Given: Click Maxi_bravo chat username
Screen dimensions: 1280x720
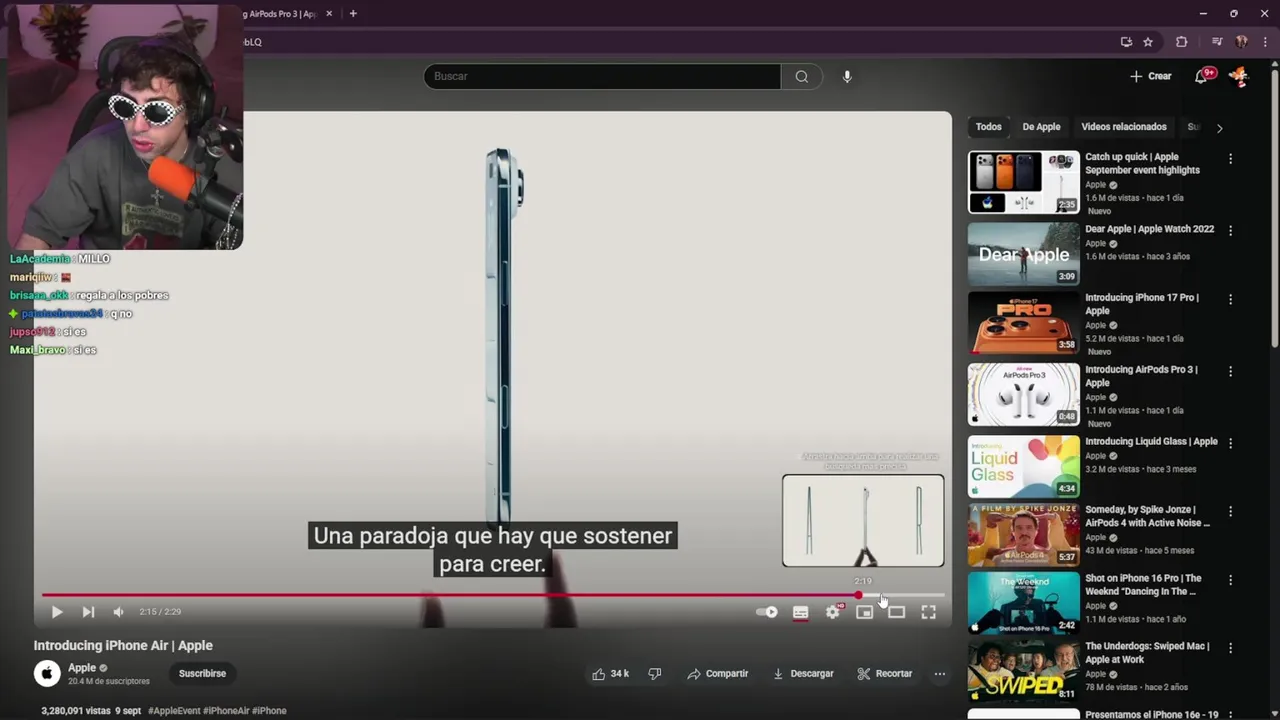Looking at the screenshot, I should (x=37, y=350).
